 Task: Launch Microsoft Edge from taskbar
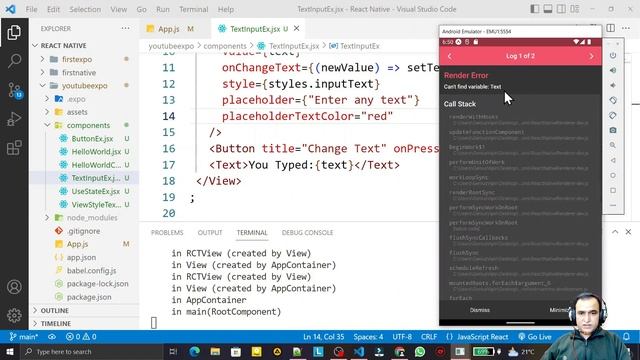(x=195, y=351)
